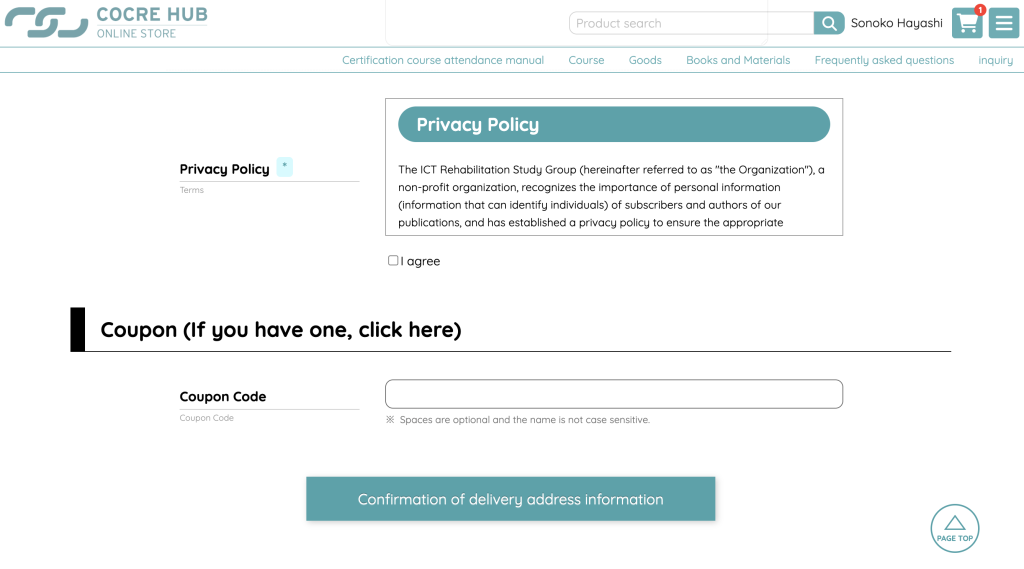Click the Privacy Policy text box
This screenshot has width=1024, height=569.
[x=613, y=196]
